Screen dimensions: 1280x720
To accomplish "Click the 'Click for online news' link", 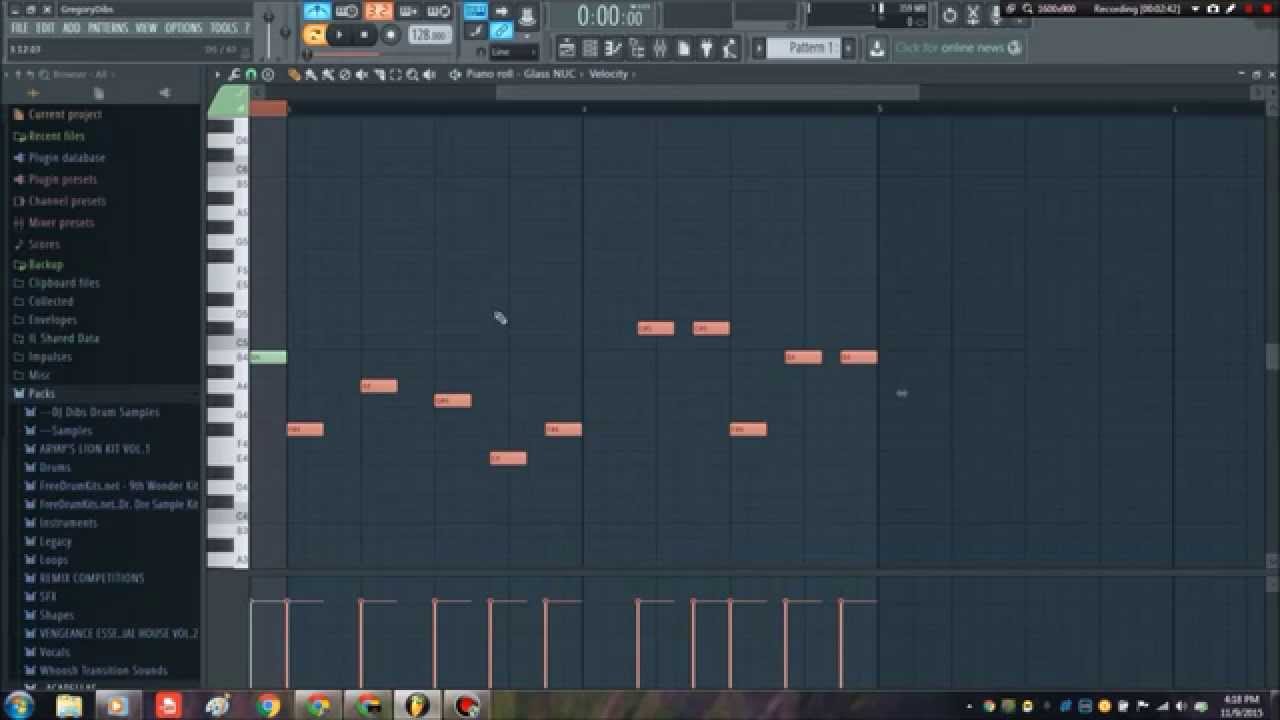I will pos(958,48).
